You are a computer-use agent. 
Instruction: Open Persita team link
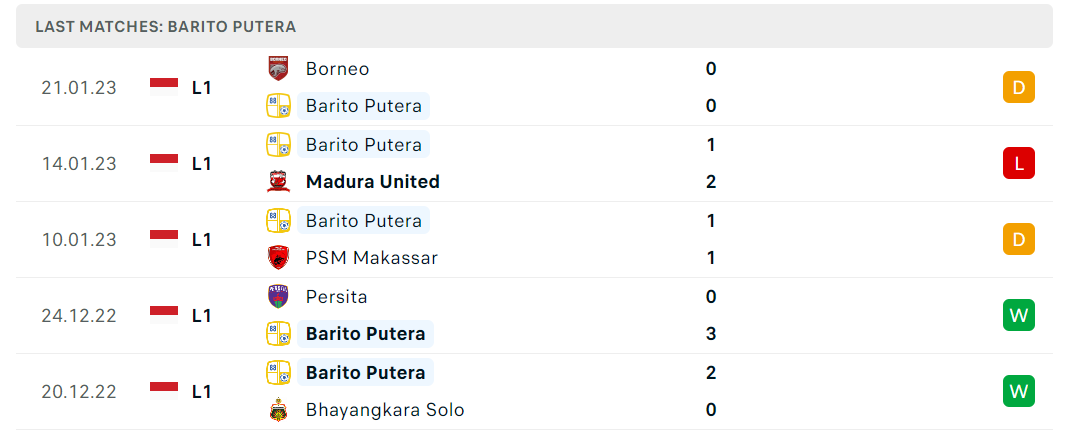pyautogui.click(x=336, y=297)
